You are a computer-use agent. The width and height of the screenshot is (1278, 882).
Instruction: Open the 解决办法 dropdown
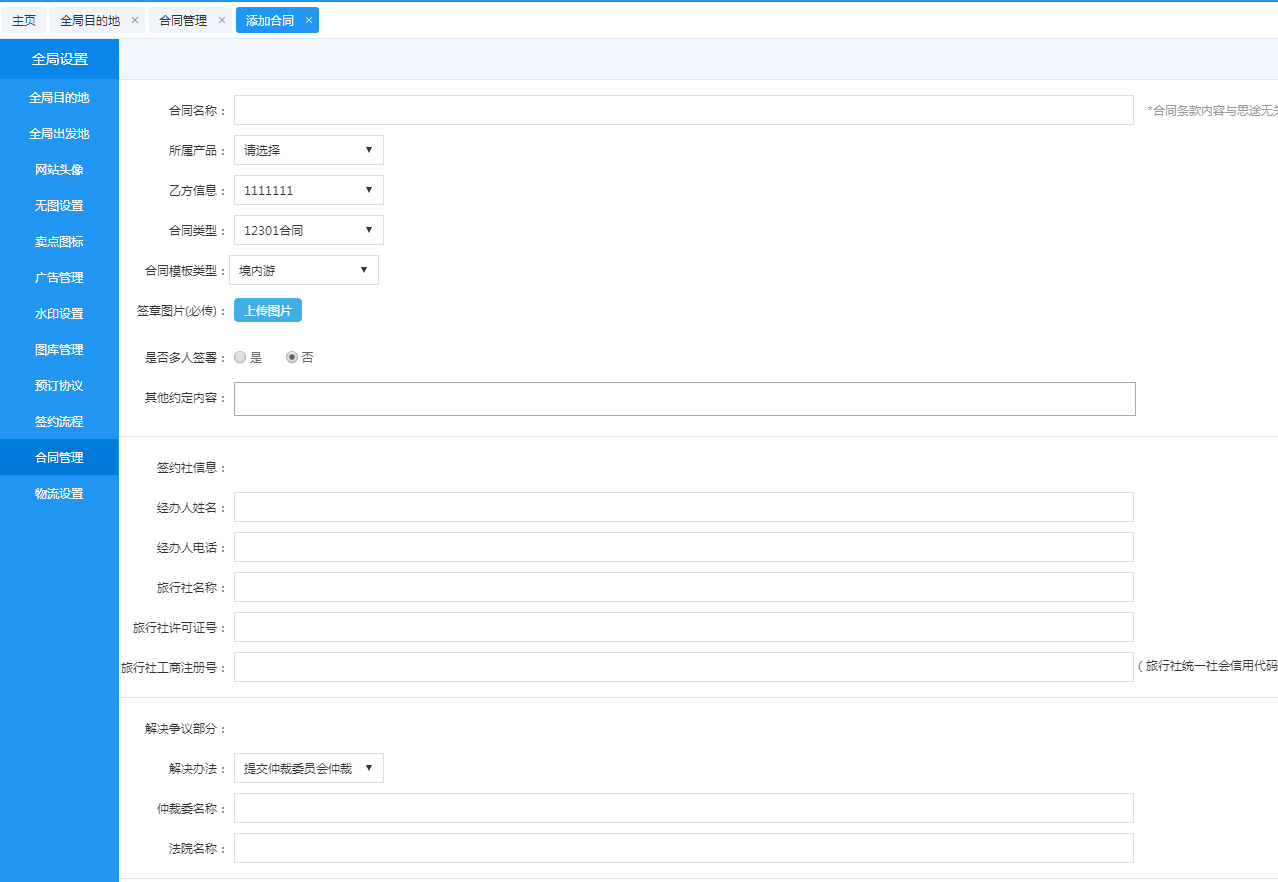coord(308,768)
